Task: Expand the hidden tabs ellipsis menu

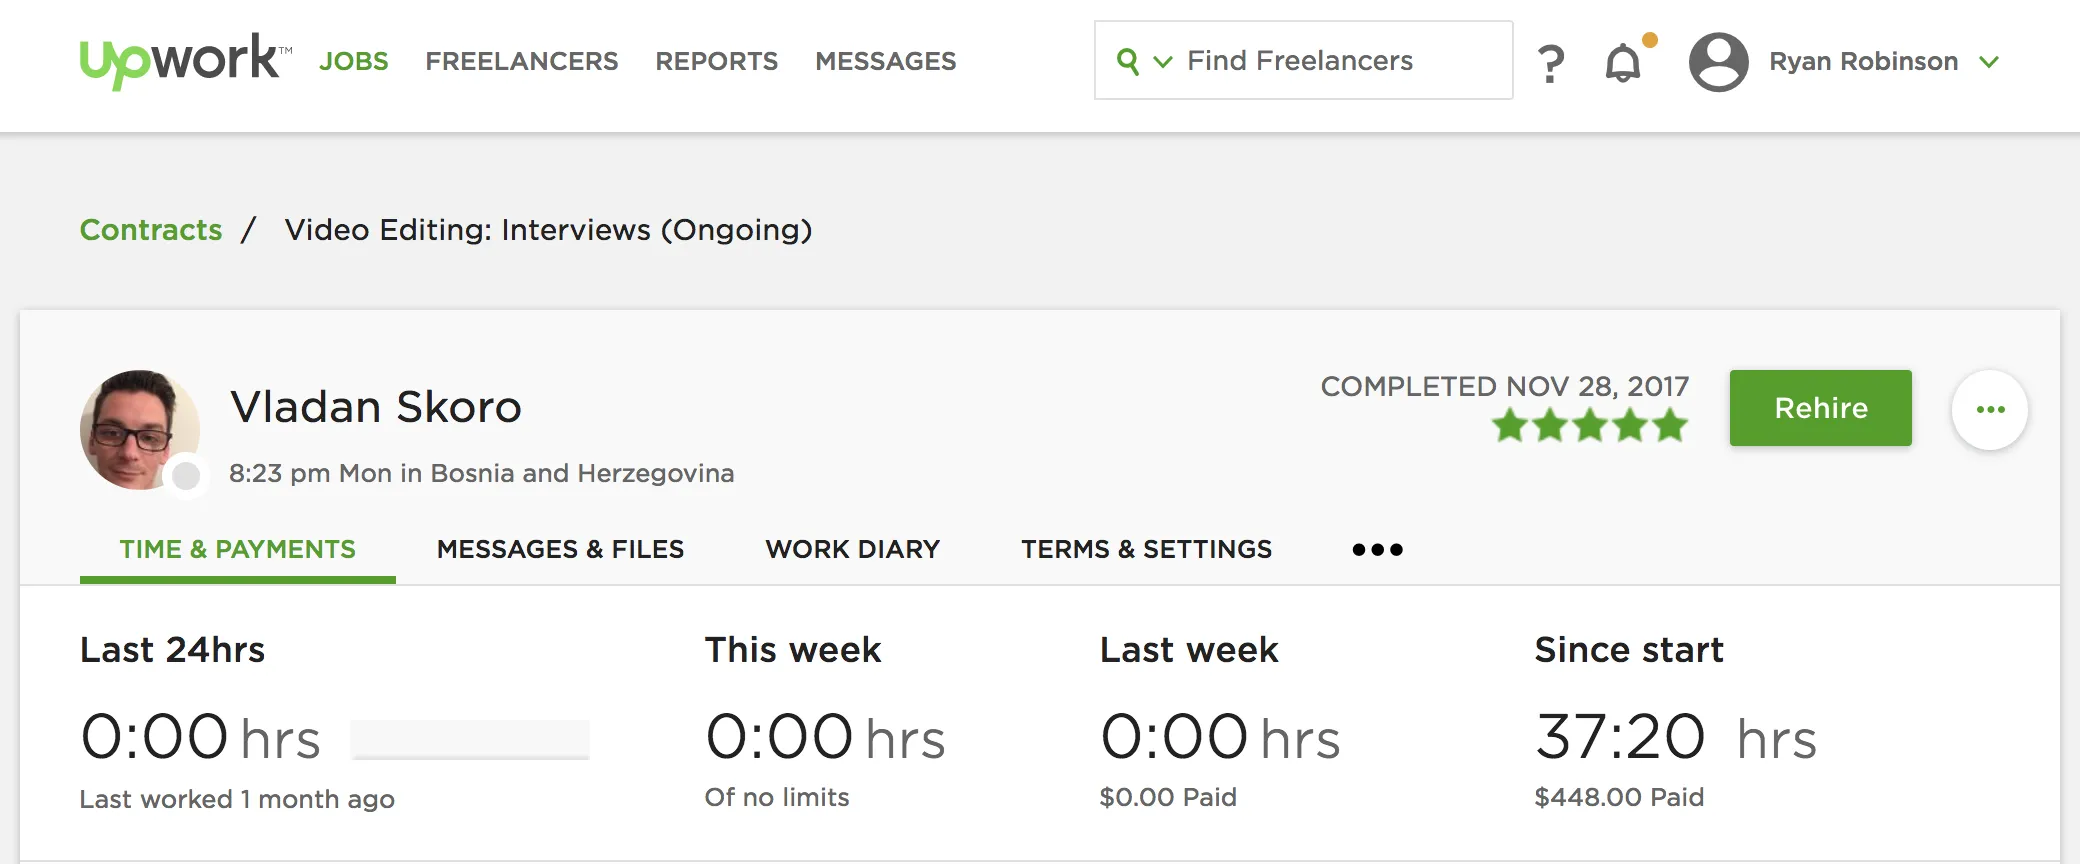Action: (1379, 549)
